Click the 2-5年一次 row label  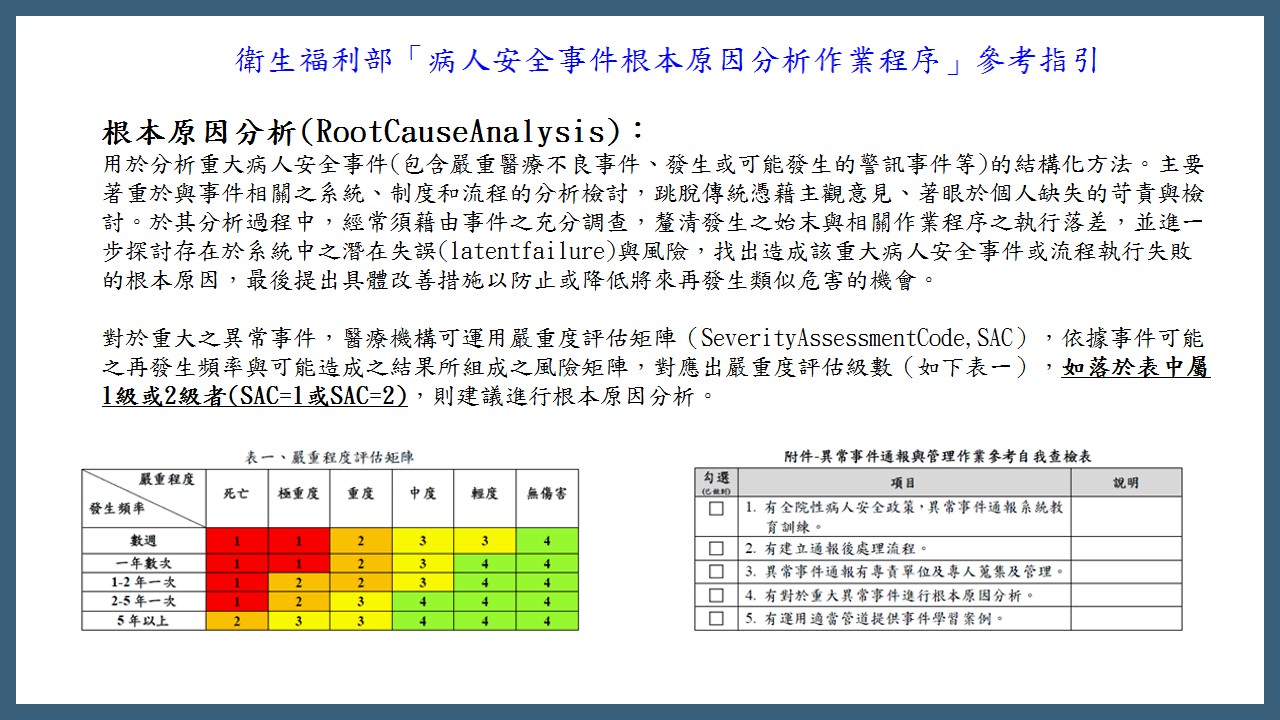pos(144,601)
